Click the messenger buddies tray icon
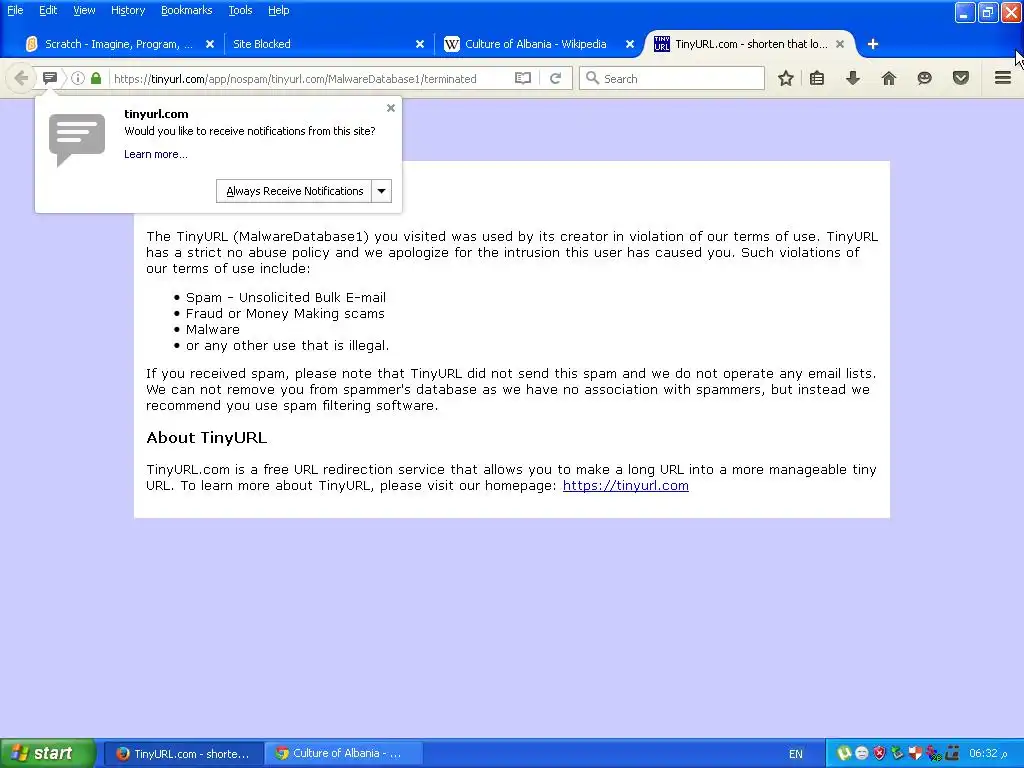1024x768 pixels. (x=933, y=754)
